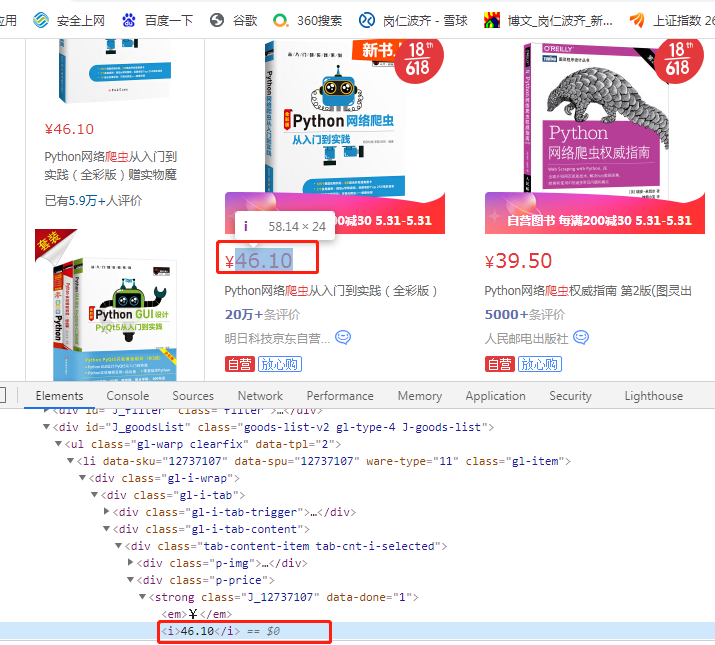715x645 pixels.
Task: Click the 自营图书 每满200减30 promo banner
Action: pos(595,213)
